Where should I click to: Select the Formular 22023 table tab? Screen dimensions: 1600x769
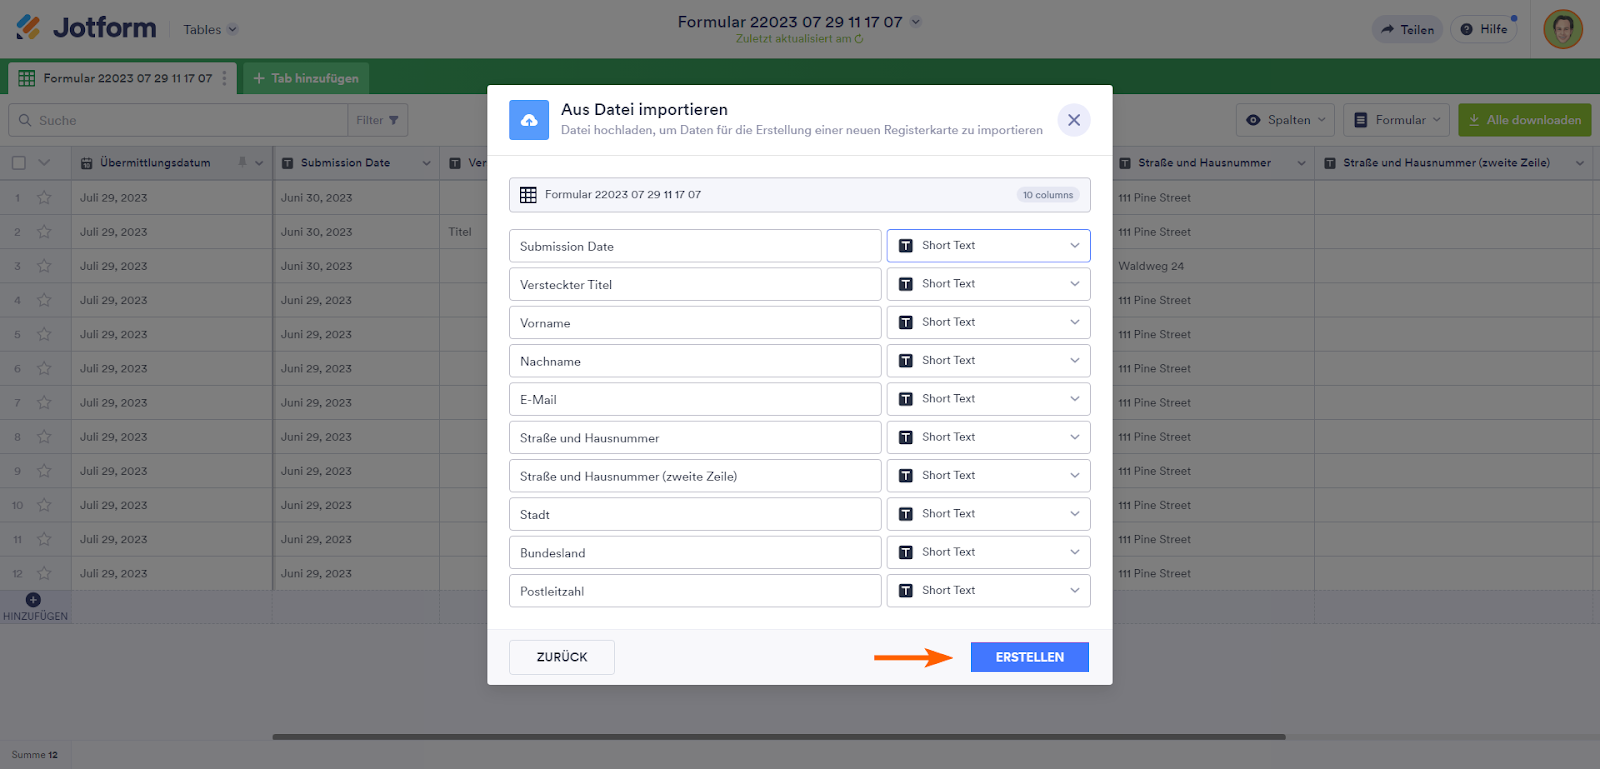[118, 78]
